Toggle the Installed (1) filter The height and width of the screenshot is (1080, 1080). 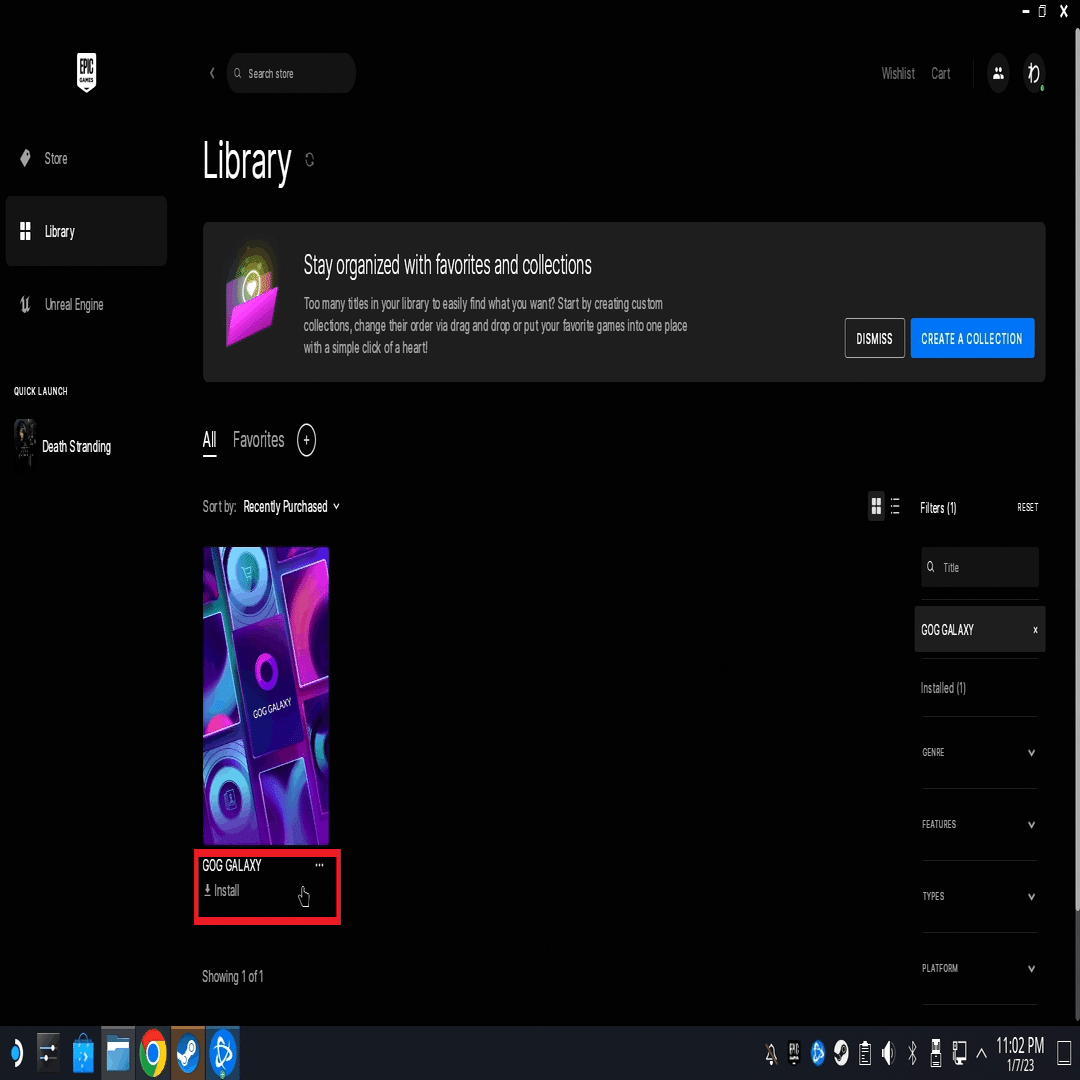coord(943,687)
